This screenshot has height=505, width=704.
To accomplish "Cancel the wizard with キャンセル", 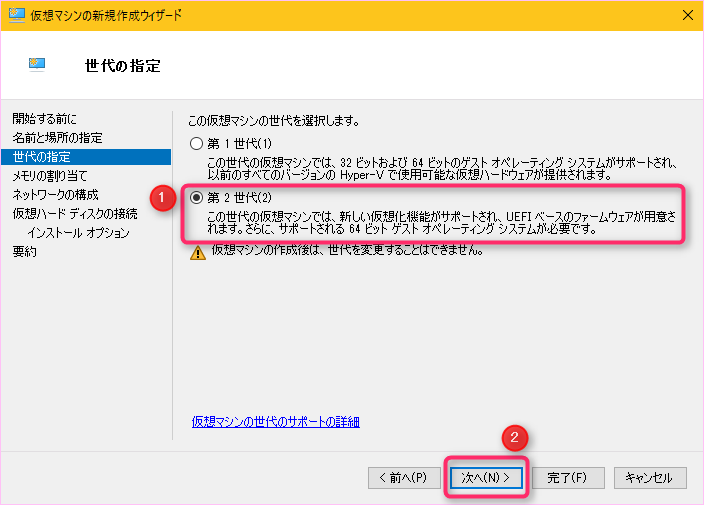I will click(x=650, y=478).
